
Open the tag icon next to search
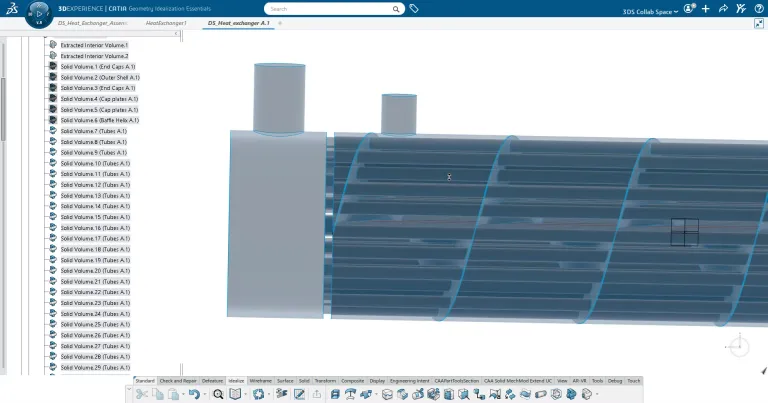tap(414, 8)
